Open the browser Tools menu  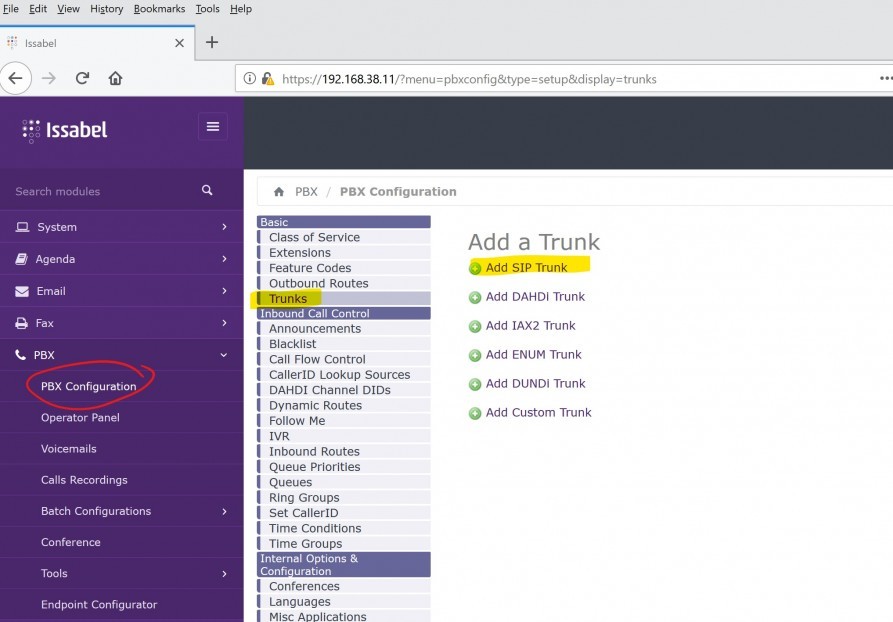click(207, 9)
